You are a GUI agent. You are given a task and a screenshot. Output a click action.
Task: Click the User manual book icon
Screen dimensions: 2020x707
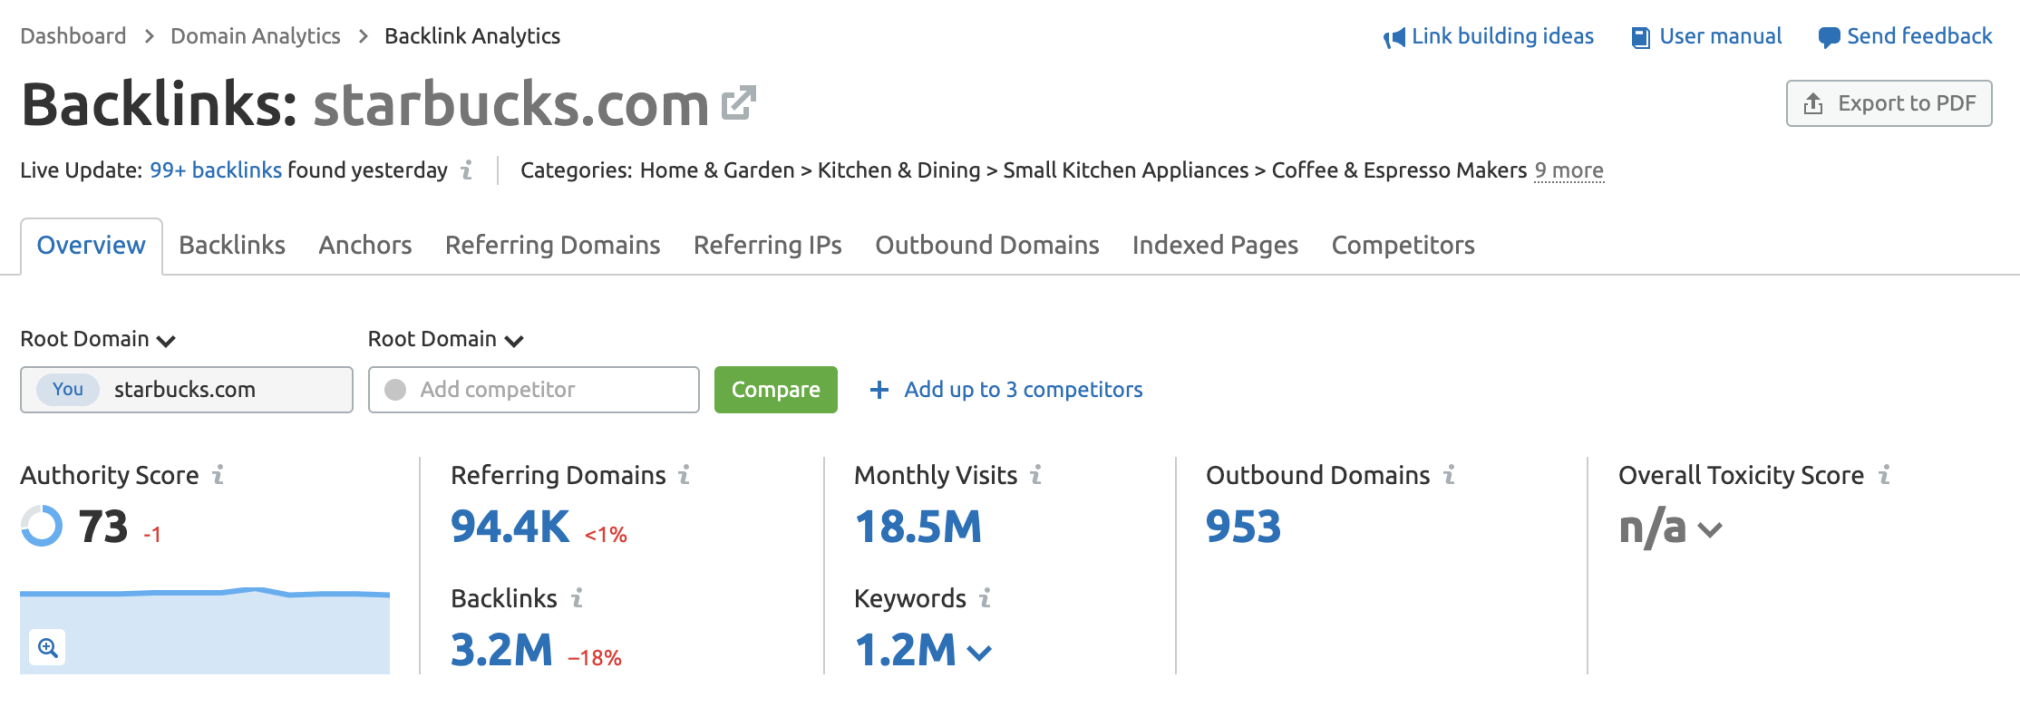pos(1640,38)
